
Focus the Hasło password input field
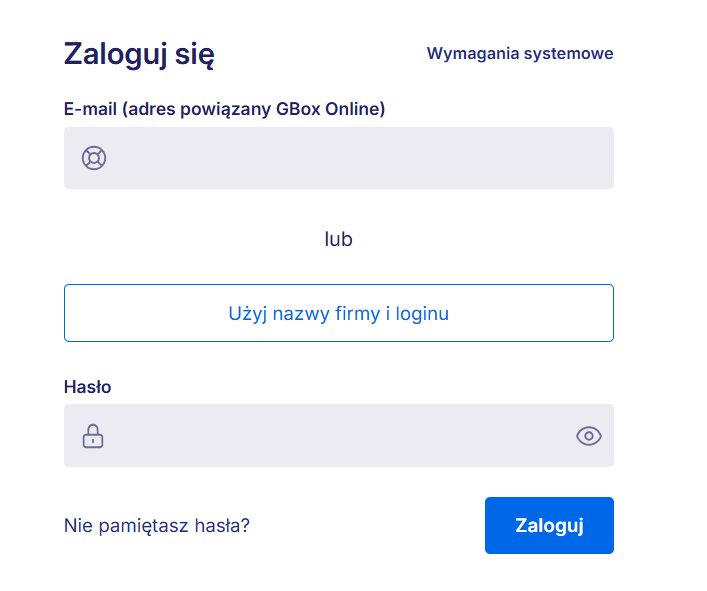point(330,436)
